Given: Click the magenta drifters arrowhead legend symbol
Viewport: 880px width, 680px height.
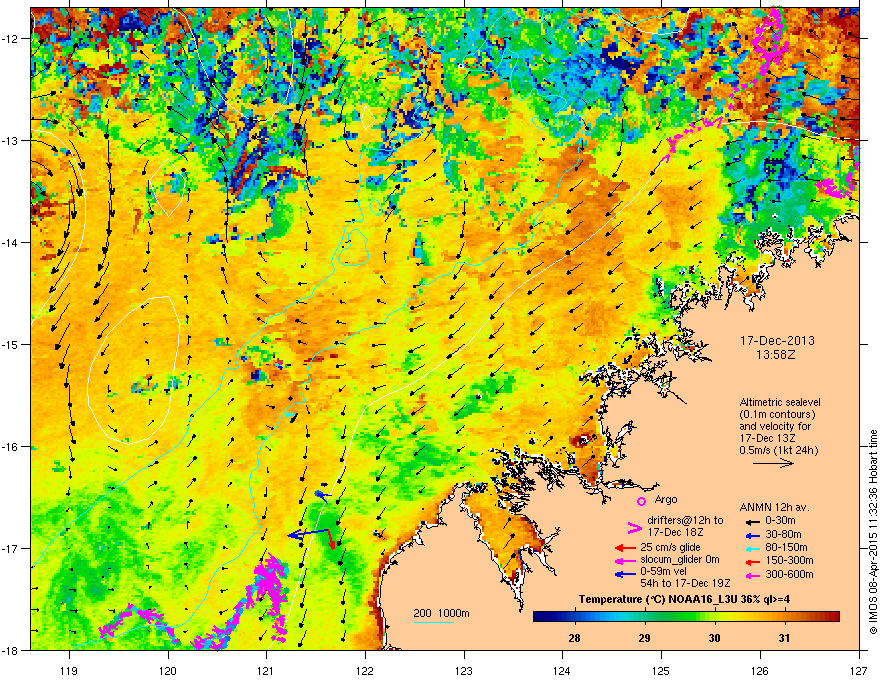Looking at the screenshot, I should point(634,528).
